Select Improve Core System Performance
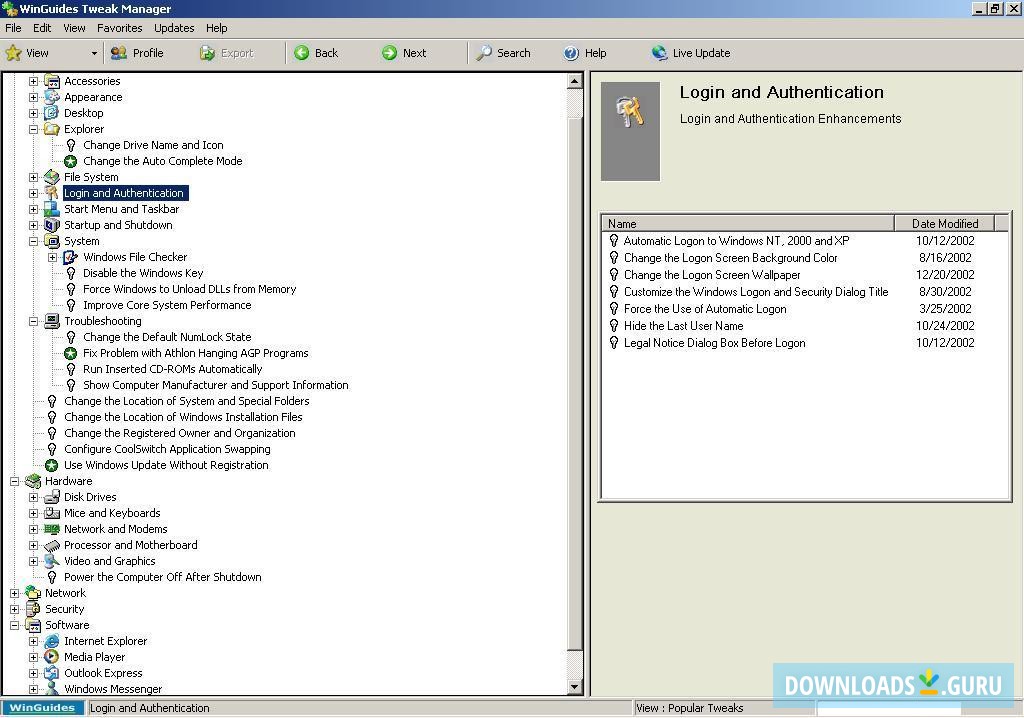The width and height of the screenshot is (1024, 718). click(x=167, y=305)
